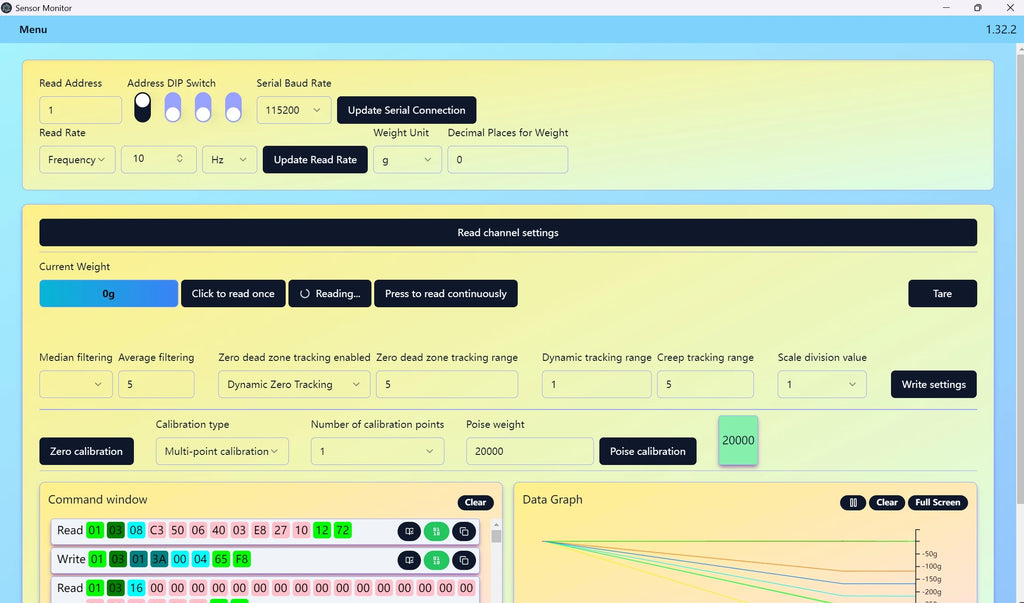Click the blue 0g current weight display

108,293
